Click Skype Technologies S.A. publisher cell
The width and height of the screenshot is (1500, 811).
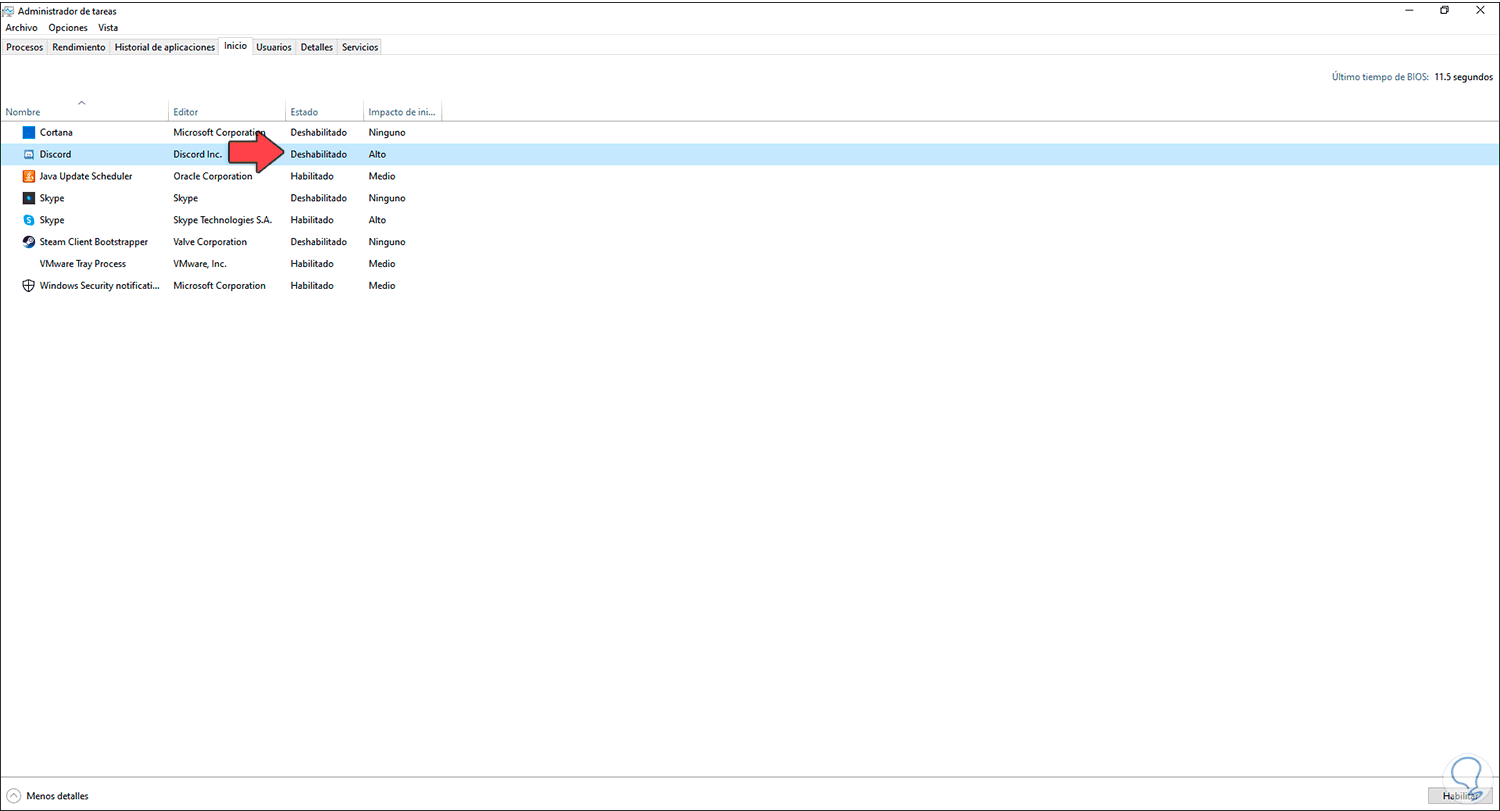(x=223, y=220)
